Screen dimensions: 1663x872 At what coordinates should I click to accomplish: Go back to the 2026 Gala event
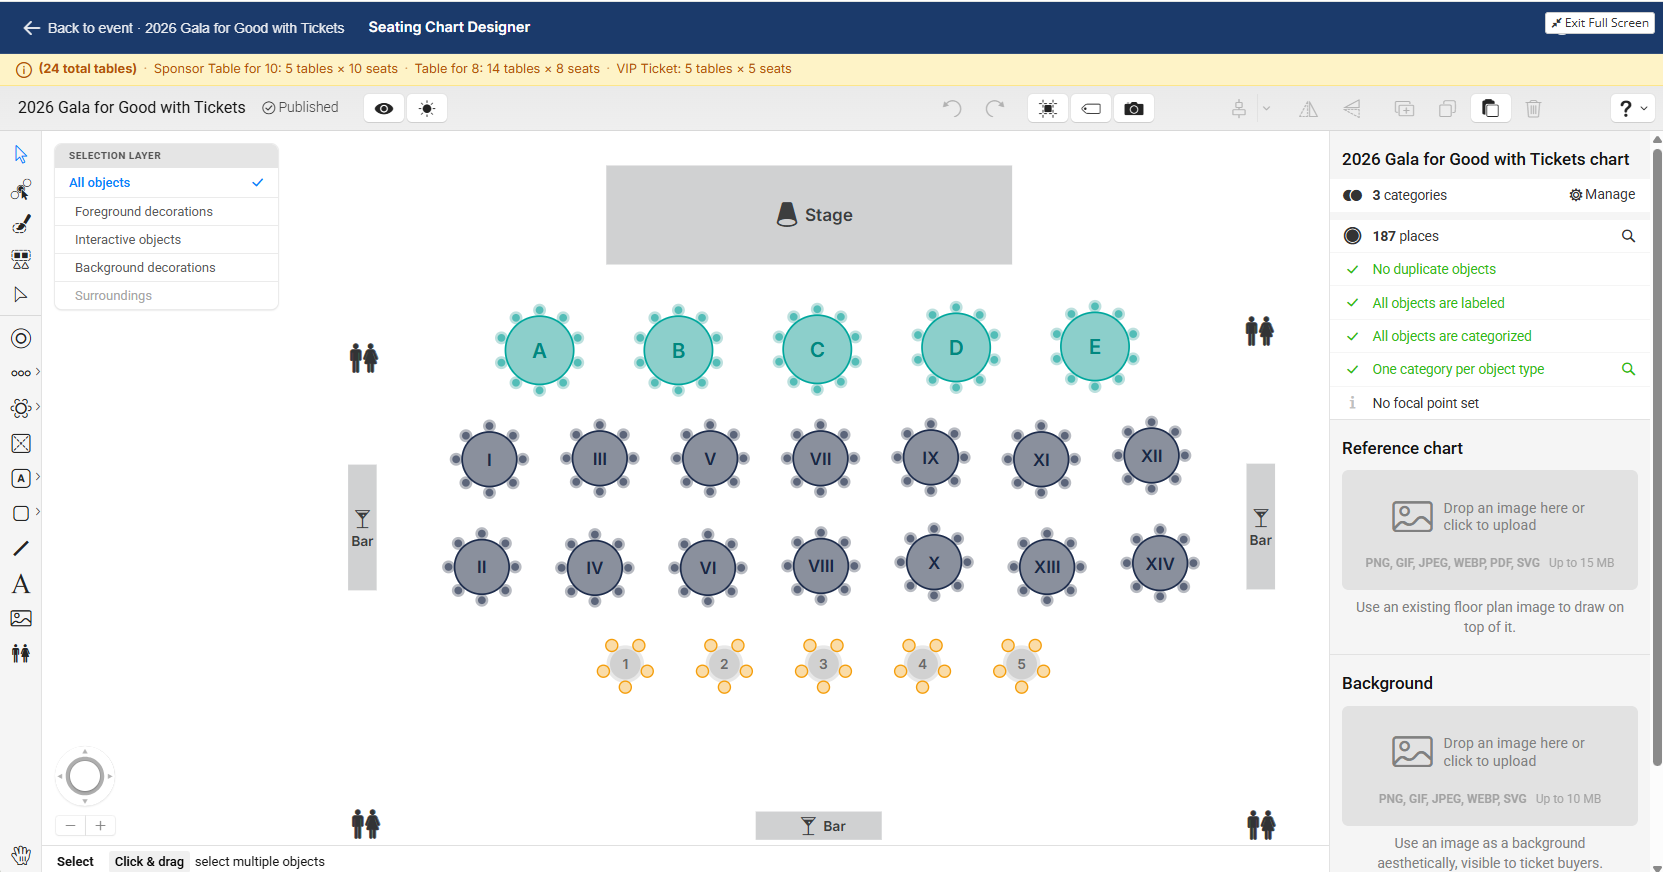click(184, 28)
